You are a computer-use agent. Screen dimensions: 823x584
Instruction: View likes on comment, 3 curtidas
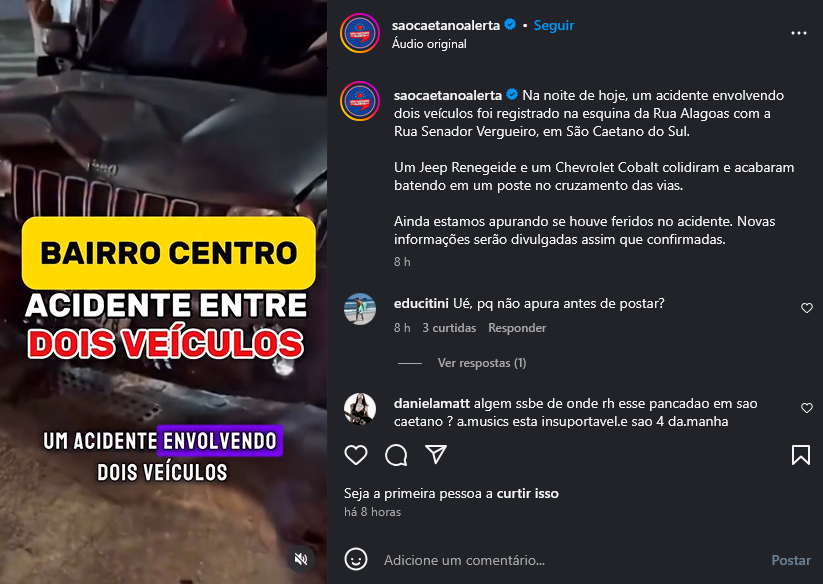click(x=449, y=328)
